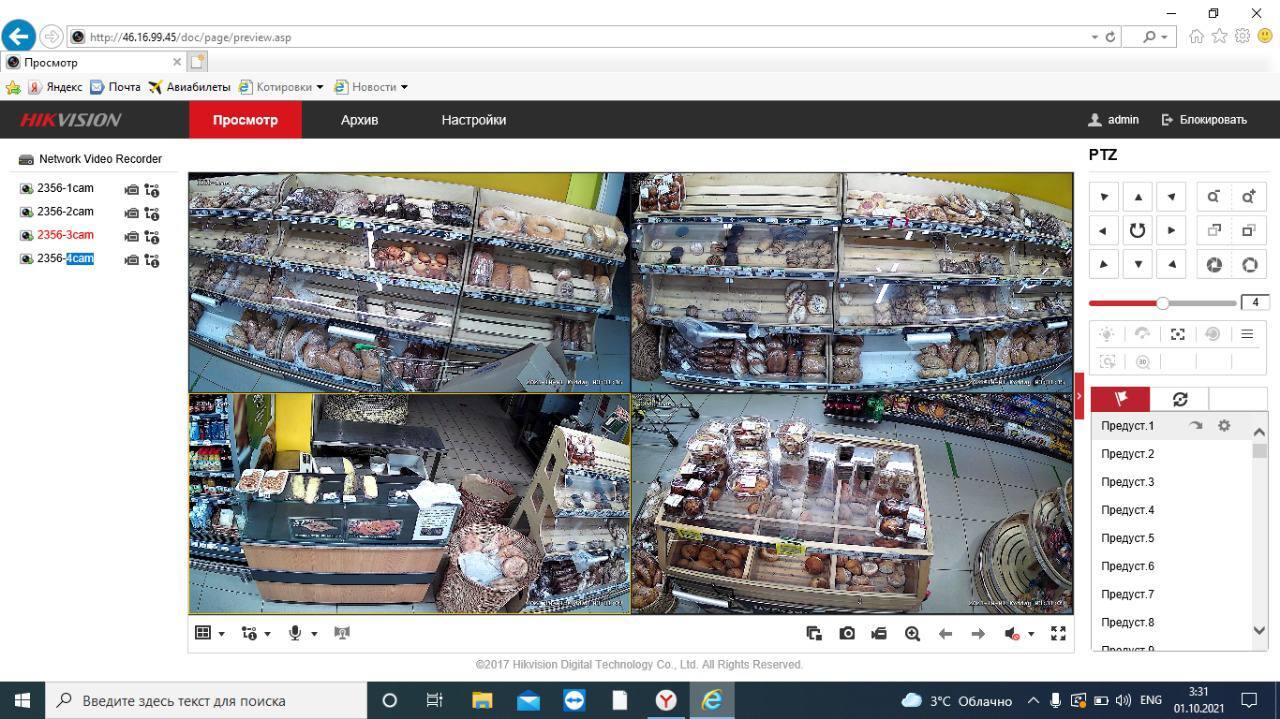Image resolution: width=1280 pixels, height=719 pixels.
Task: Start recording for 2356-2cam in camera list
Action: 131,213
